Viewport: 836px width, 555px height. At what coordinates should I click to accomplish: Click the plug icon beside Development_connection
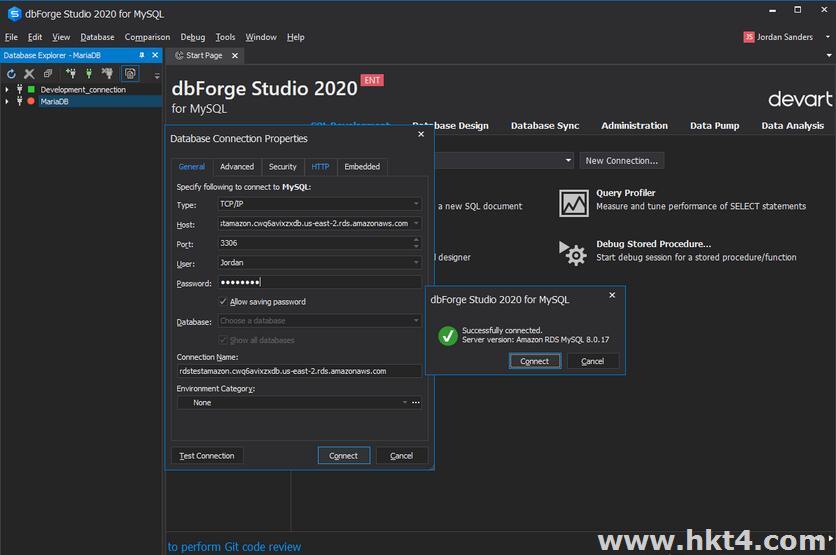tap(20, 89)
